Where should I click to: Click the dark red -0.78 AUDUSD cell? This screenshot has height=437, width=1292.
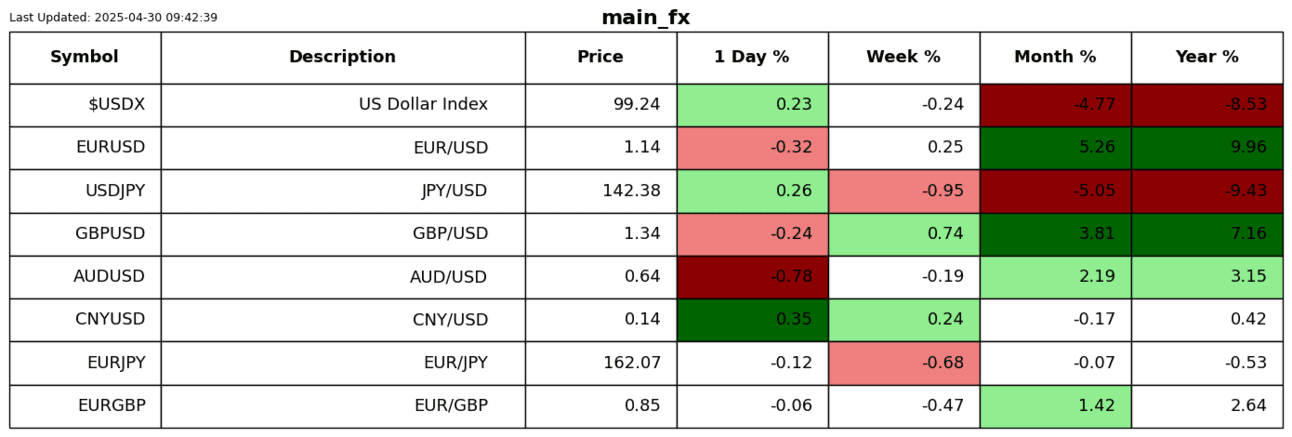pos(752,277)
